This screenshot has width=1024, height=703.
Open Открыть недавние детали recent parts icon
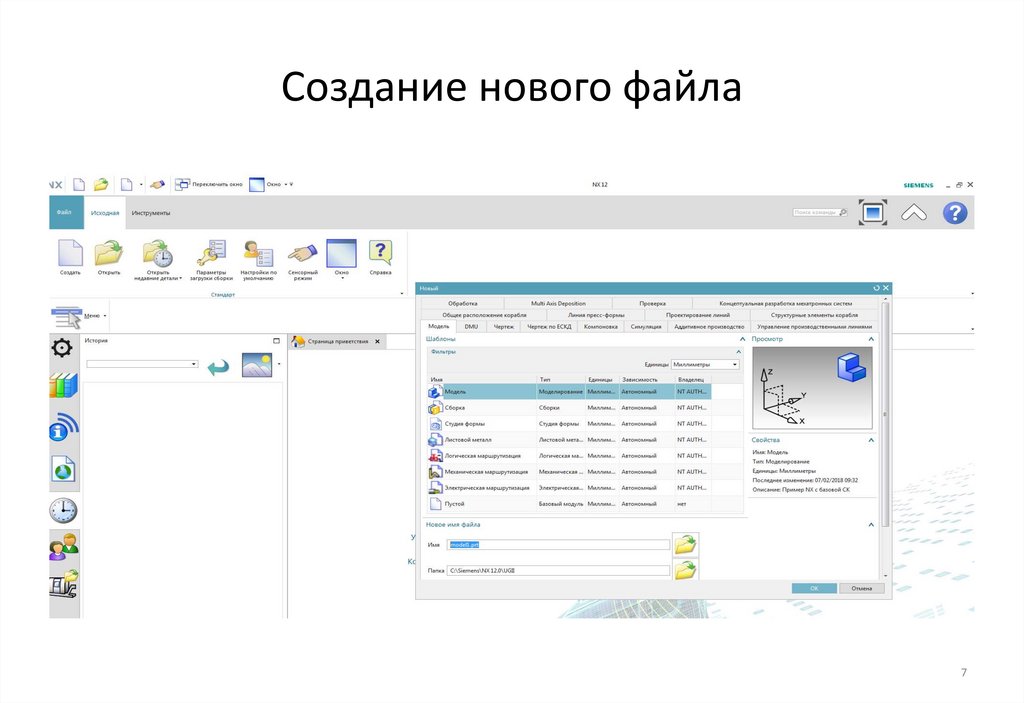(157, 253)
